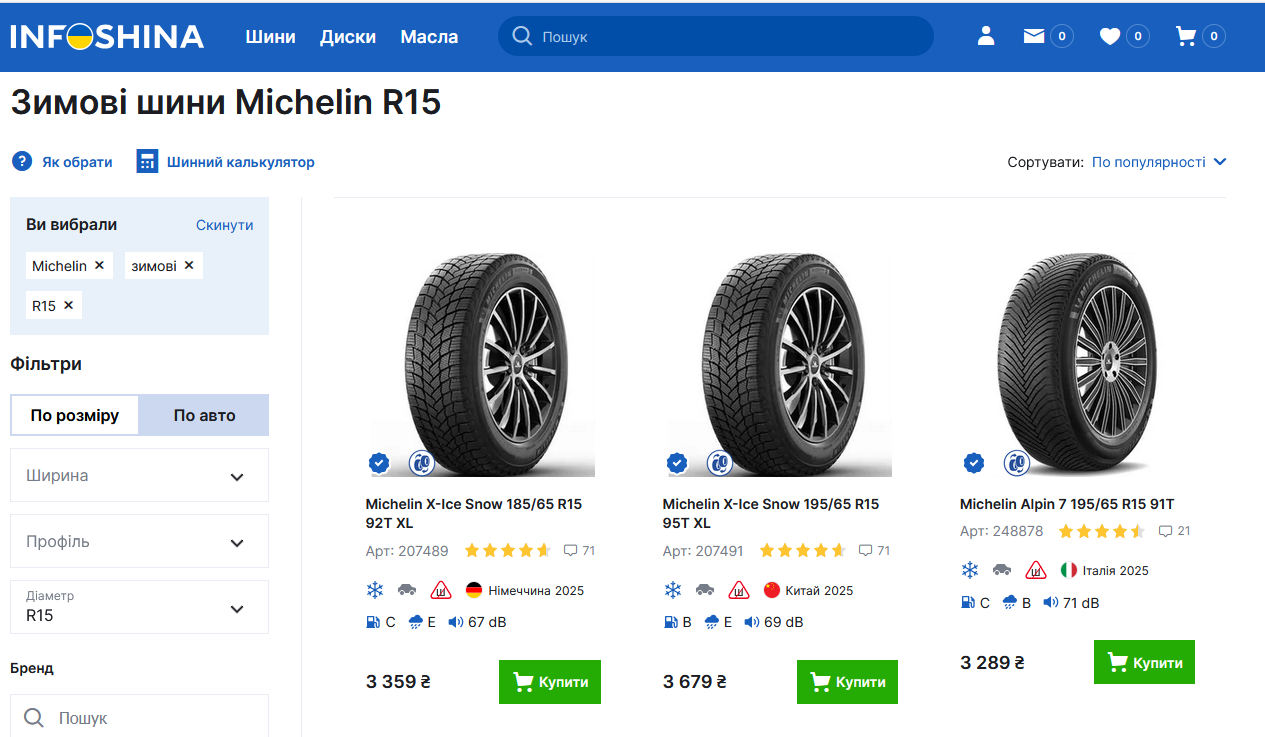Screen dimensions: 1265x737
Task: Open the favorites heart icon
Action: tap(1110, 36)
